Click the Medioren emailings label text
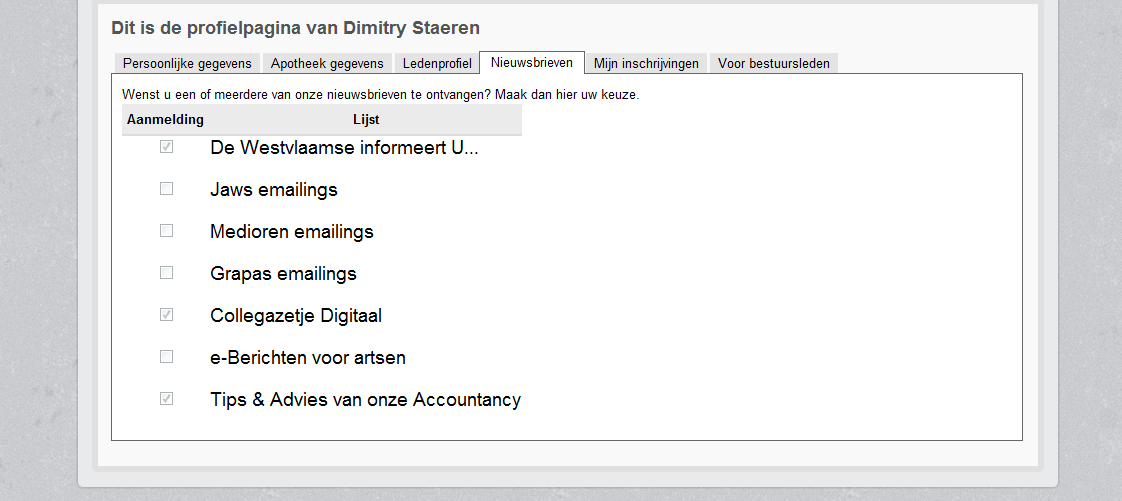 [x=291, y=232]
